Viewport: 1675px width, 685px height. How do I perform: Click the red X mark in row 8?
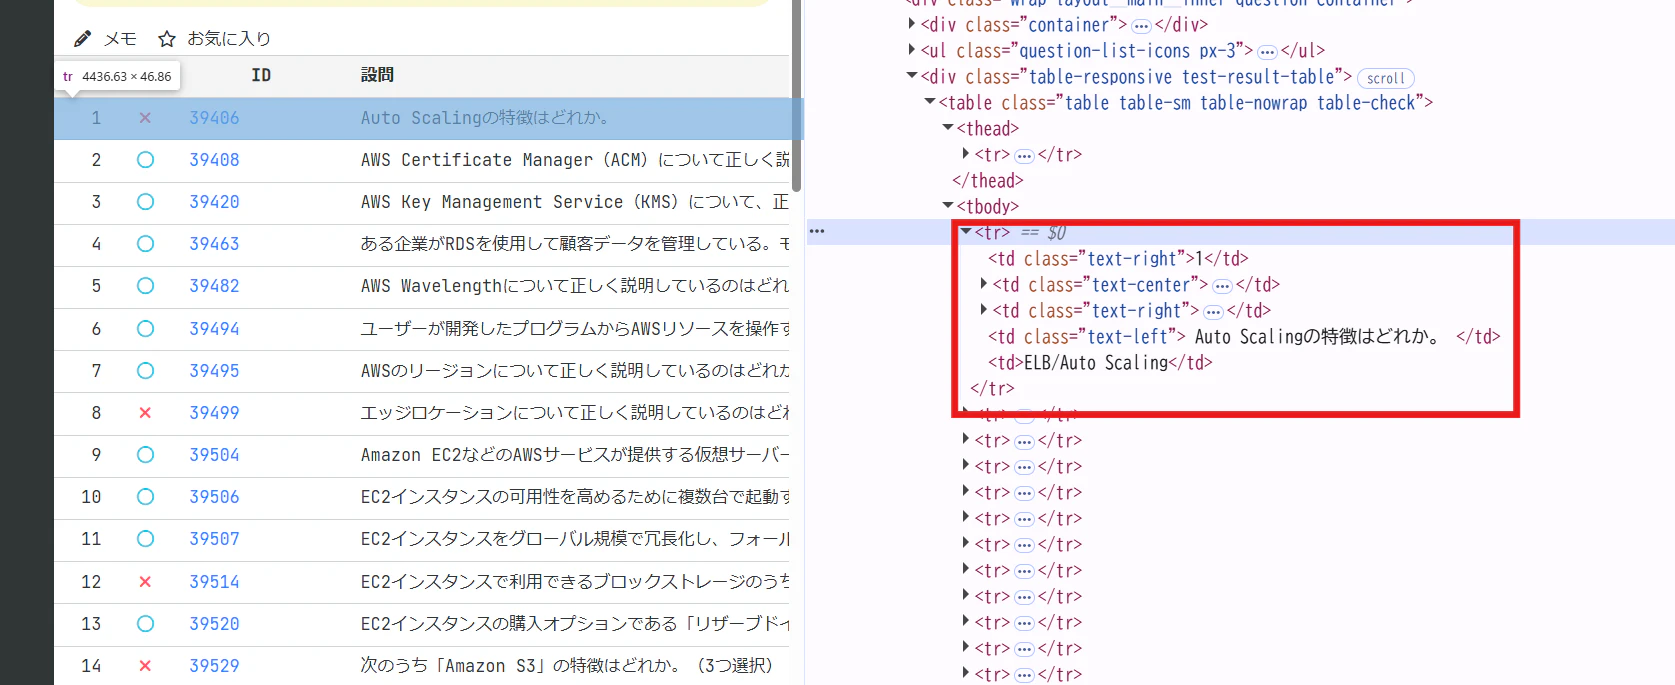tap(145, 413)
